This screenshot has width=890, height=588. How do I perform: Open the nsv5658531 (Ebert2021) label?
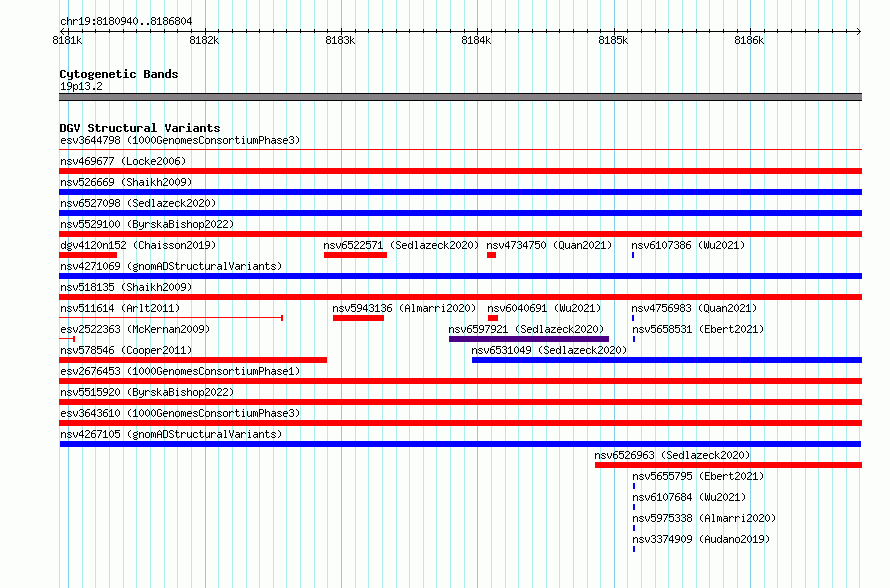point(698,329)
